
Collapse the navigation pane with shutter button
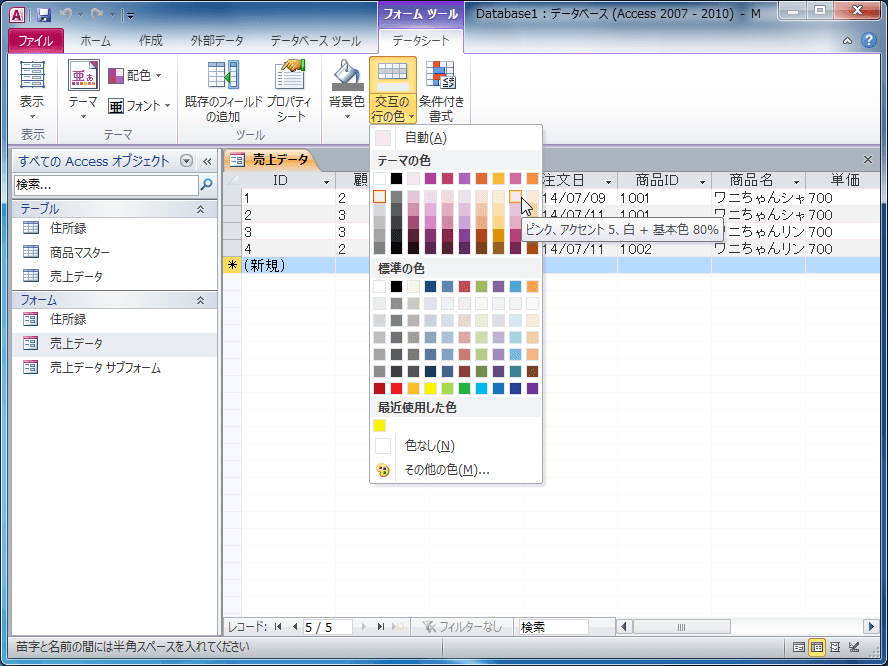tap(207, 161)
